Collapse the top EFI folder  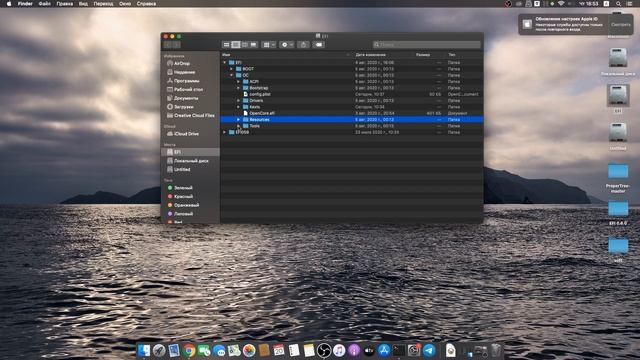tap(224, 62)
